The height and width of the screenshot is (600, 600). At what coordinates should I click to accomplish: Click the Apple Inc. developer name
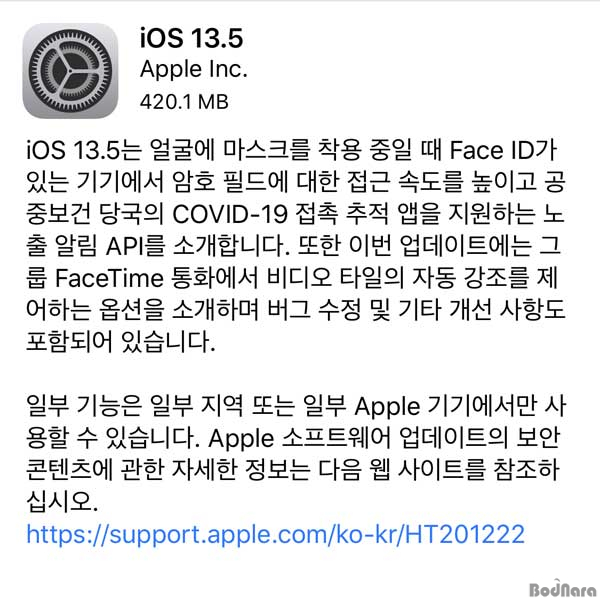pos(194,70)
